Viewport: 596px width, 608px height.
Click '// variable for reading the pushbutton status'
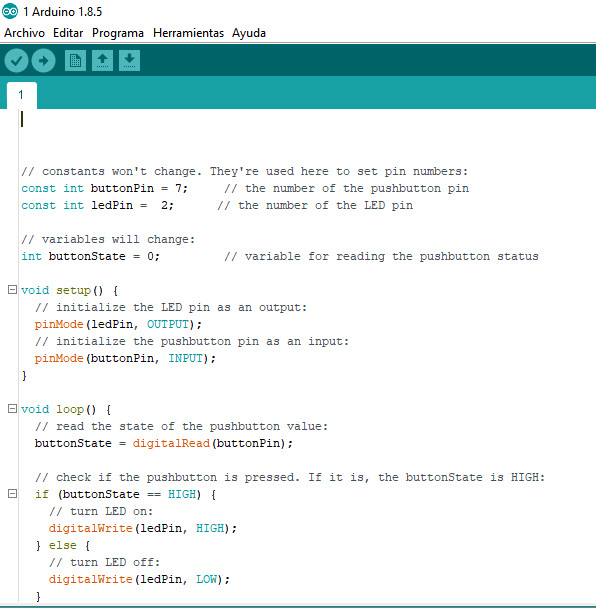[382, 256]
